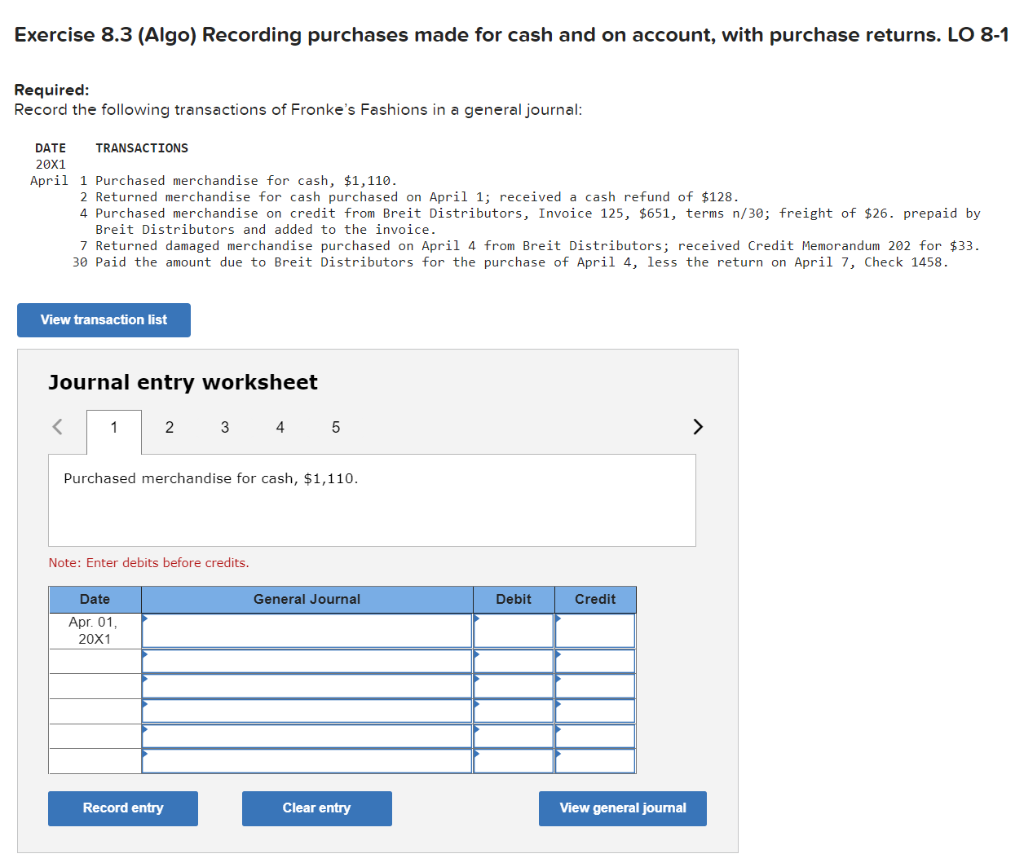Click the second row Debit input cell
The height and width of the screenshot is (867, 1024).
[x=513, y=660]
